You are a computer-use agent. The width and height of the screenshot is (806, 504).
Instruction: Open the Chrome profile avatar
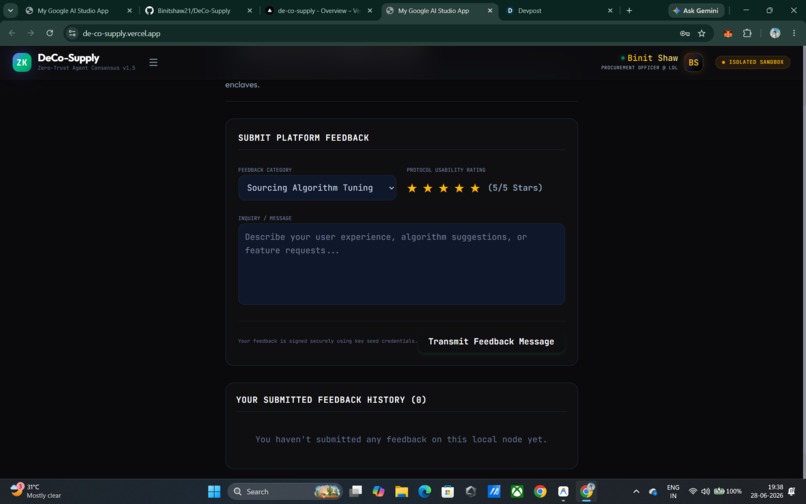775,33
